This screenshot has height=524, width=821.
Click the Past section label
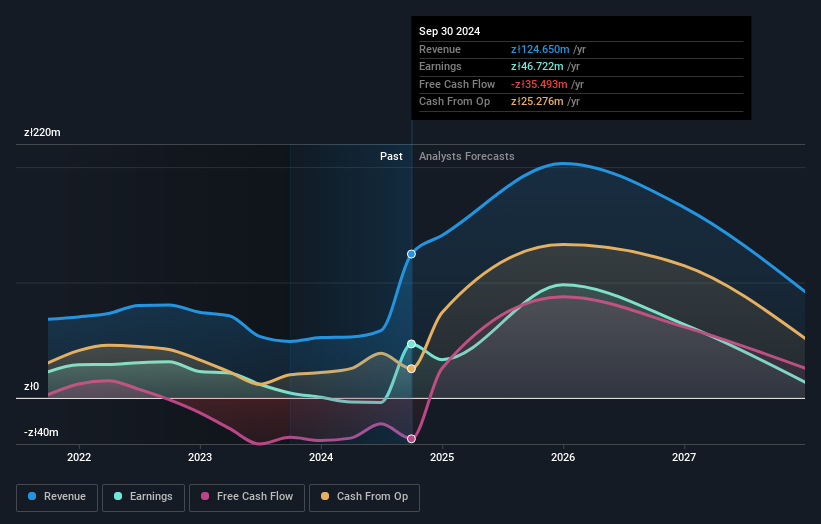tap(391, 157)
